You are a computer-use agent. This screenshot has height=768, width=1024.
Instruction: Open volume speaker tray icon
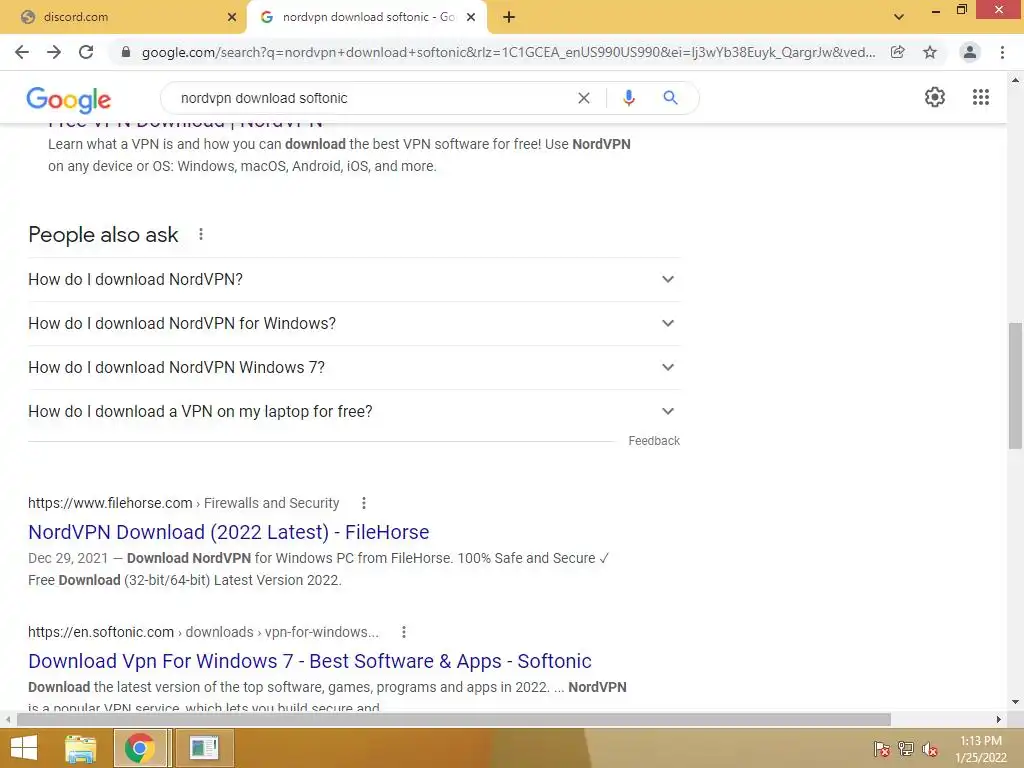coord(930,749)
